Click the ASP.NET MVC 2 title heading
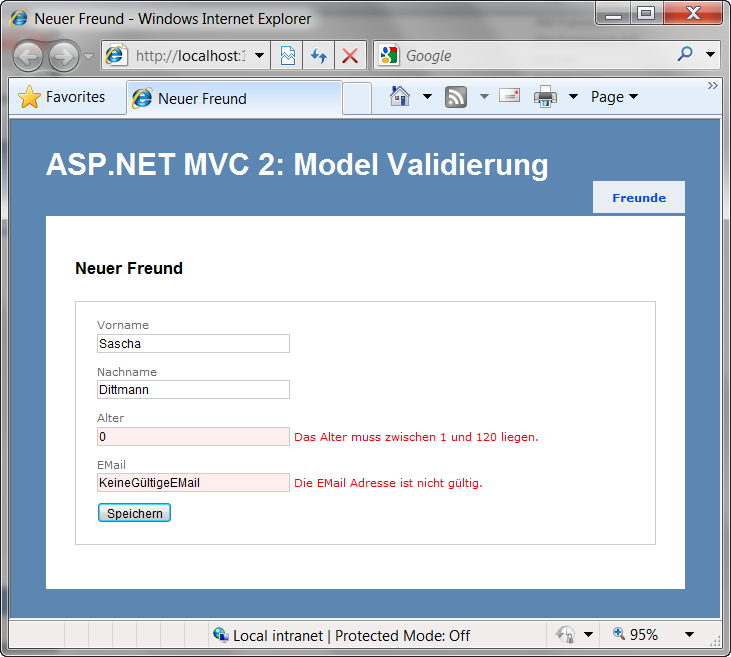The width and height of the screenshot is (731, 657). (x=297, y=165)
